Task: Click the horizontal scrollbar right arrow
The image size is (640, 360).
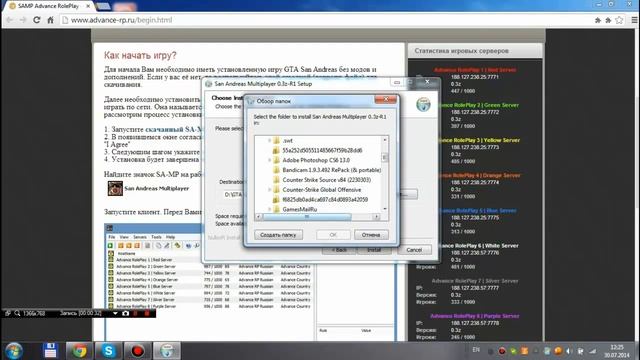Action: coord(377,217)
